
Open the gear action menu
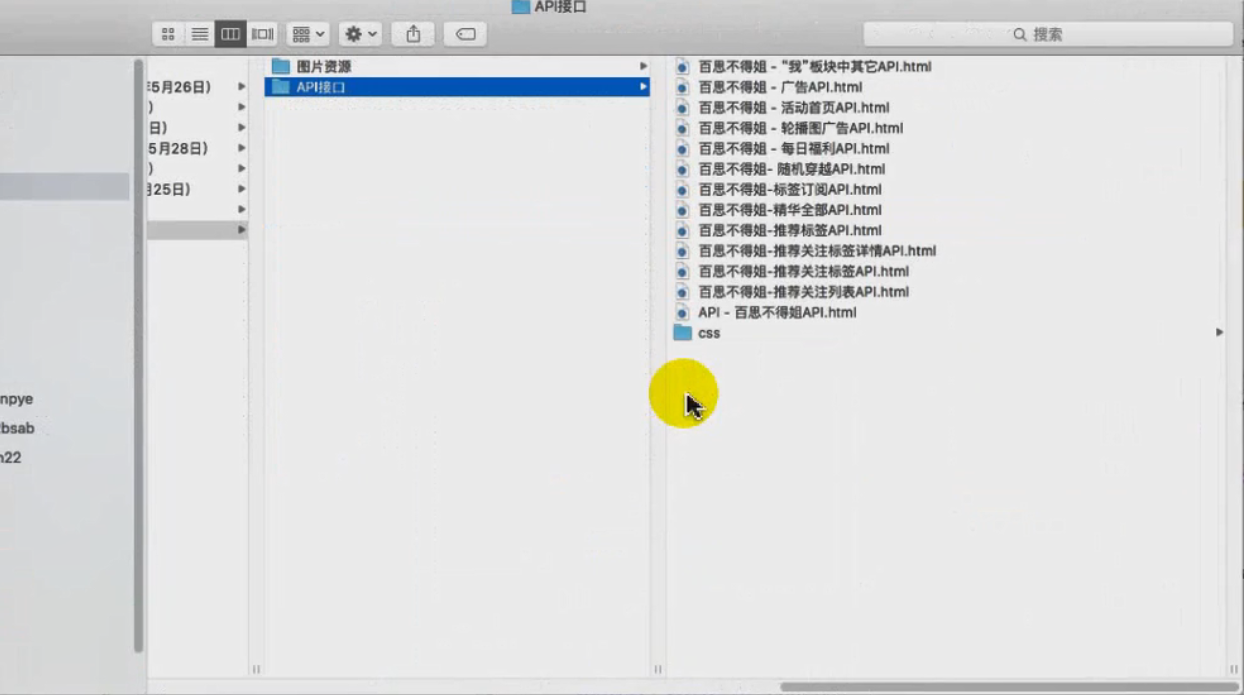point(361,34)
